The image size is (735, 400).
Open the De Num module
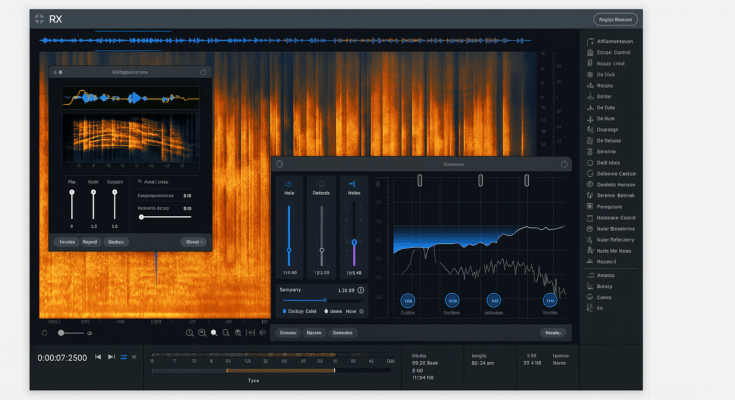pyautogui.click(x=601, y=119)
